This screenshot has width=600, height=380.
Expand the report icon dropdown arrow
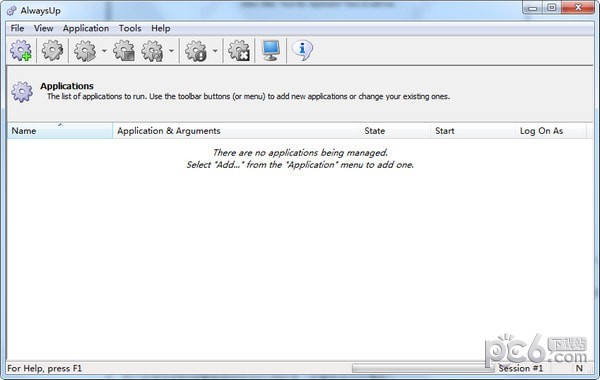point(215,51)
